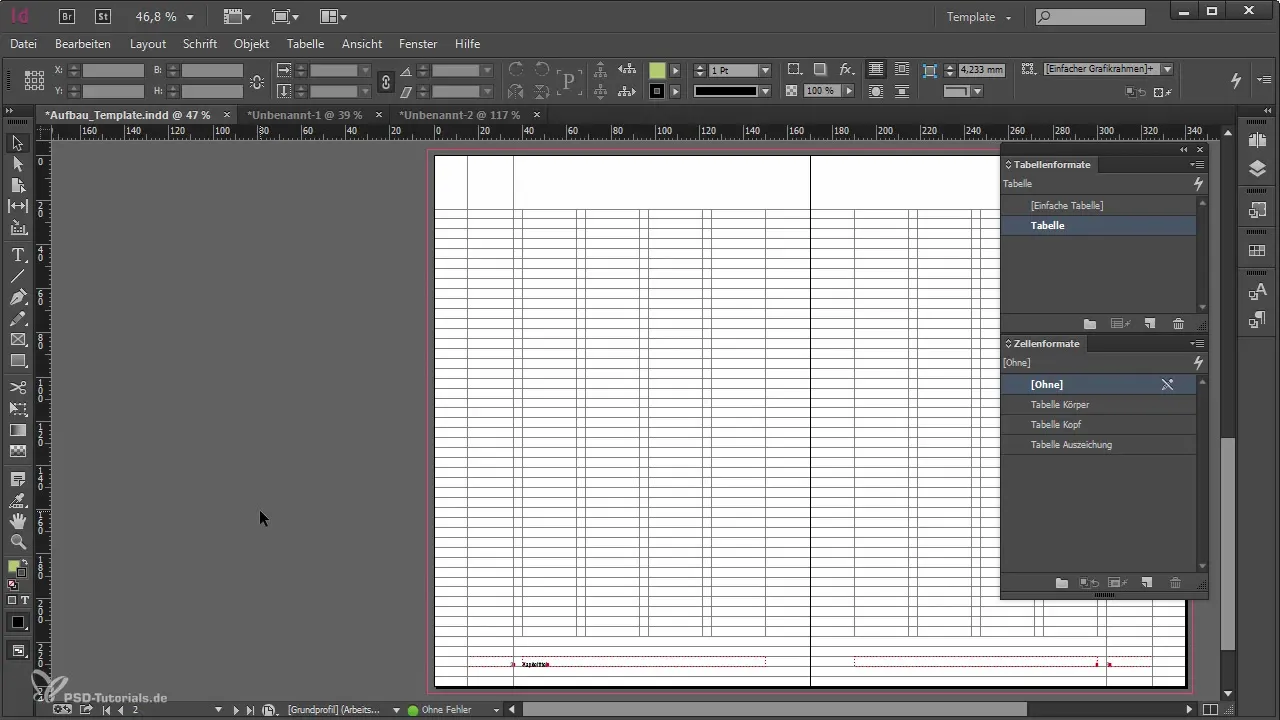Expand the stroke weight 1 Pt dropdown
Viewport: 1280px width, 720px height.
[765, 71]
